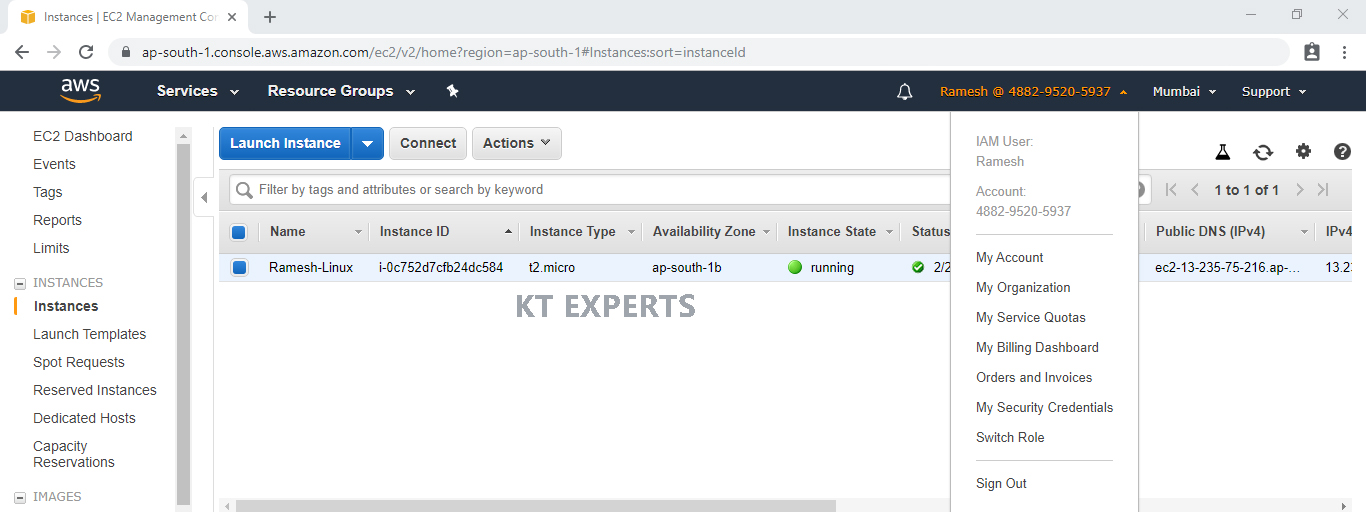Click the Connect button
This screenshot has height=512, width=1366.
428,143
